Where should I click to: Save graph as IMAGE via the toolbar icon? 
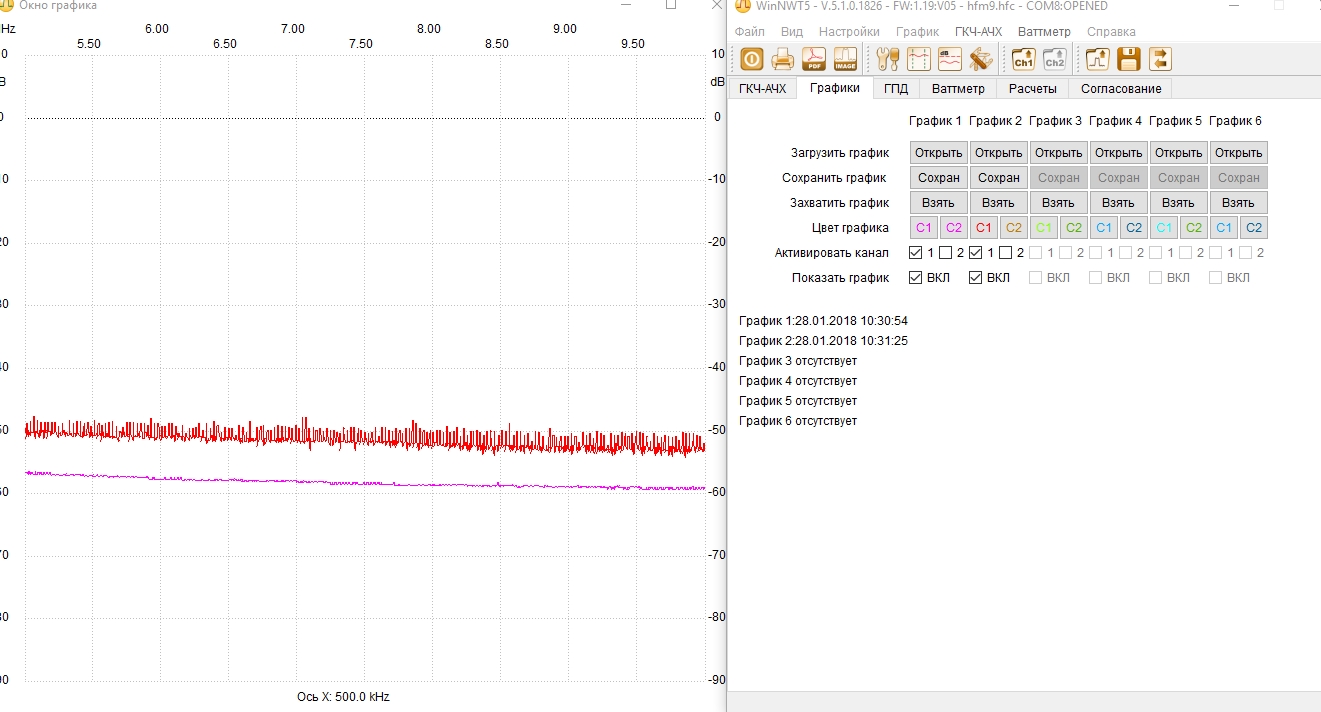(845, 59)
